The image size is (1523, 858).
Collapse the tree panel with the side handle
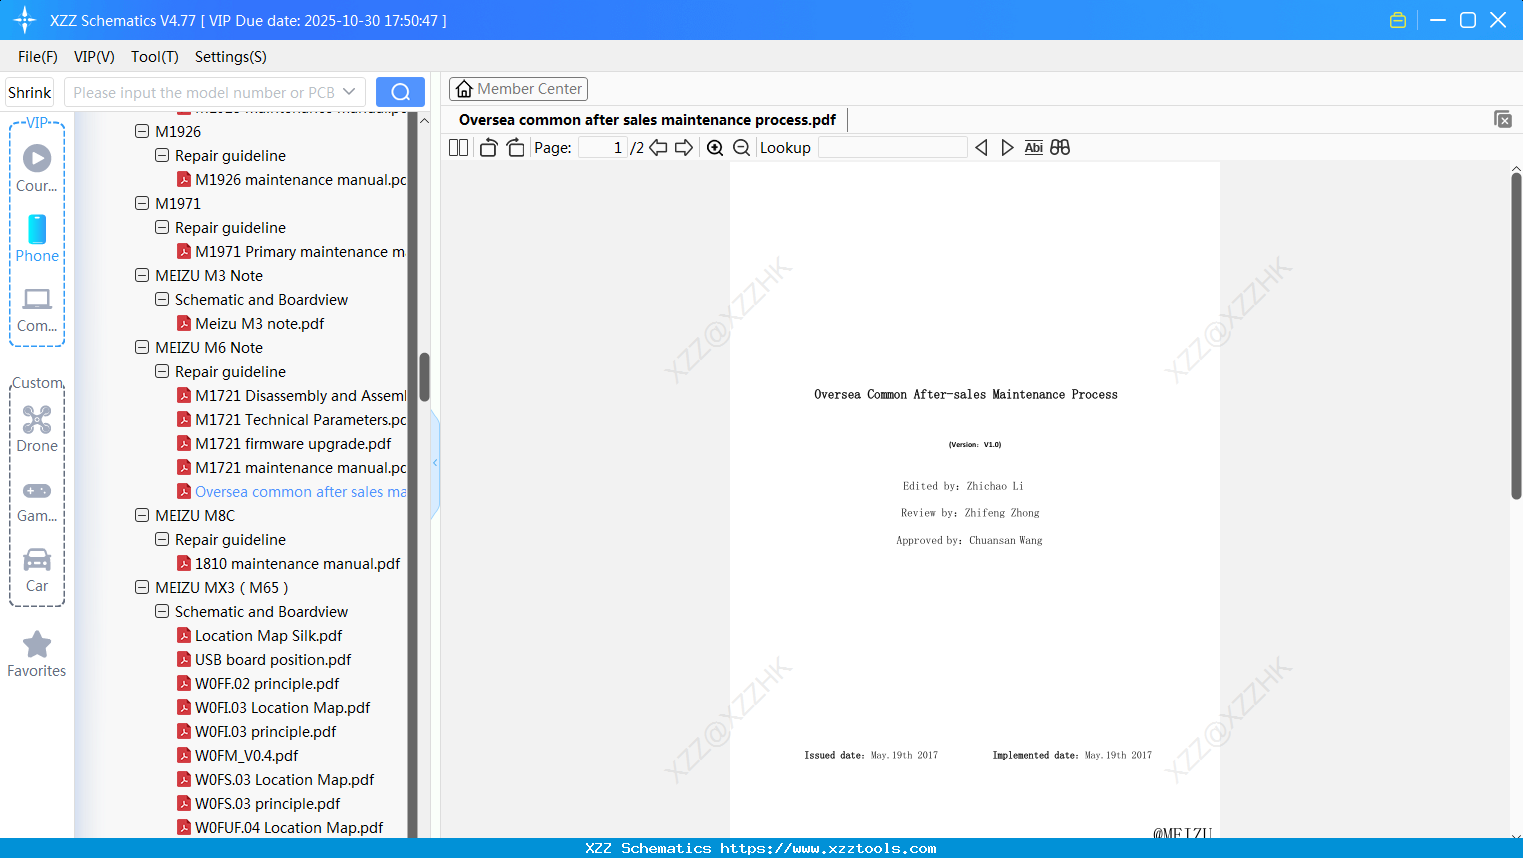point(435,463)
